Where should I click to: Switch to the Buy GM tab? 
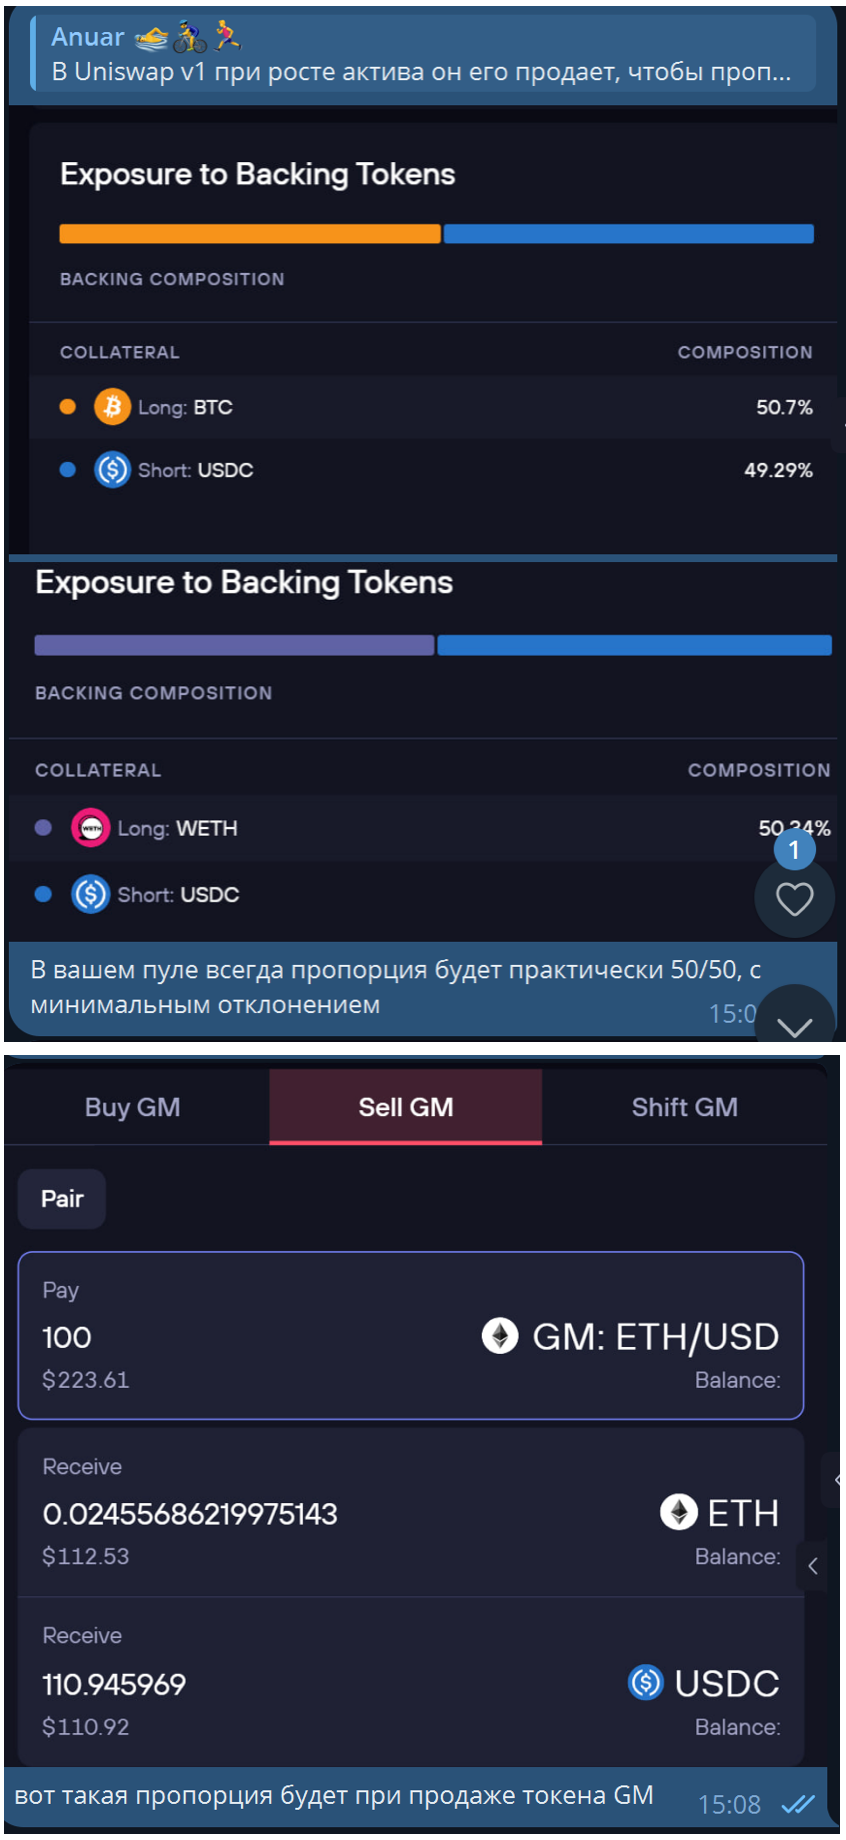coord(133,1107)
